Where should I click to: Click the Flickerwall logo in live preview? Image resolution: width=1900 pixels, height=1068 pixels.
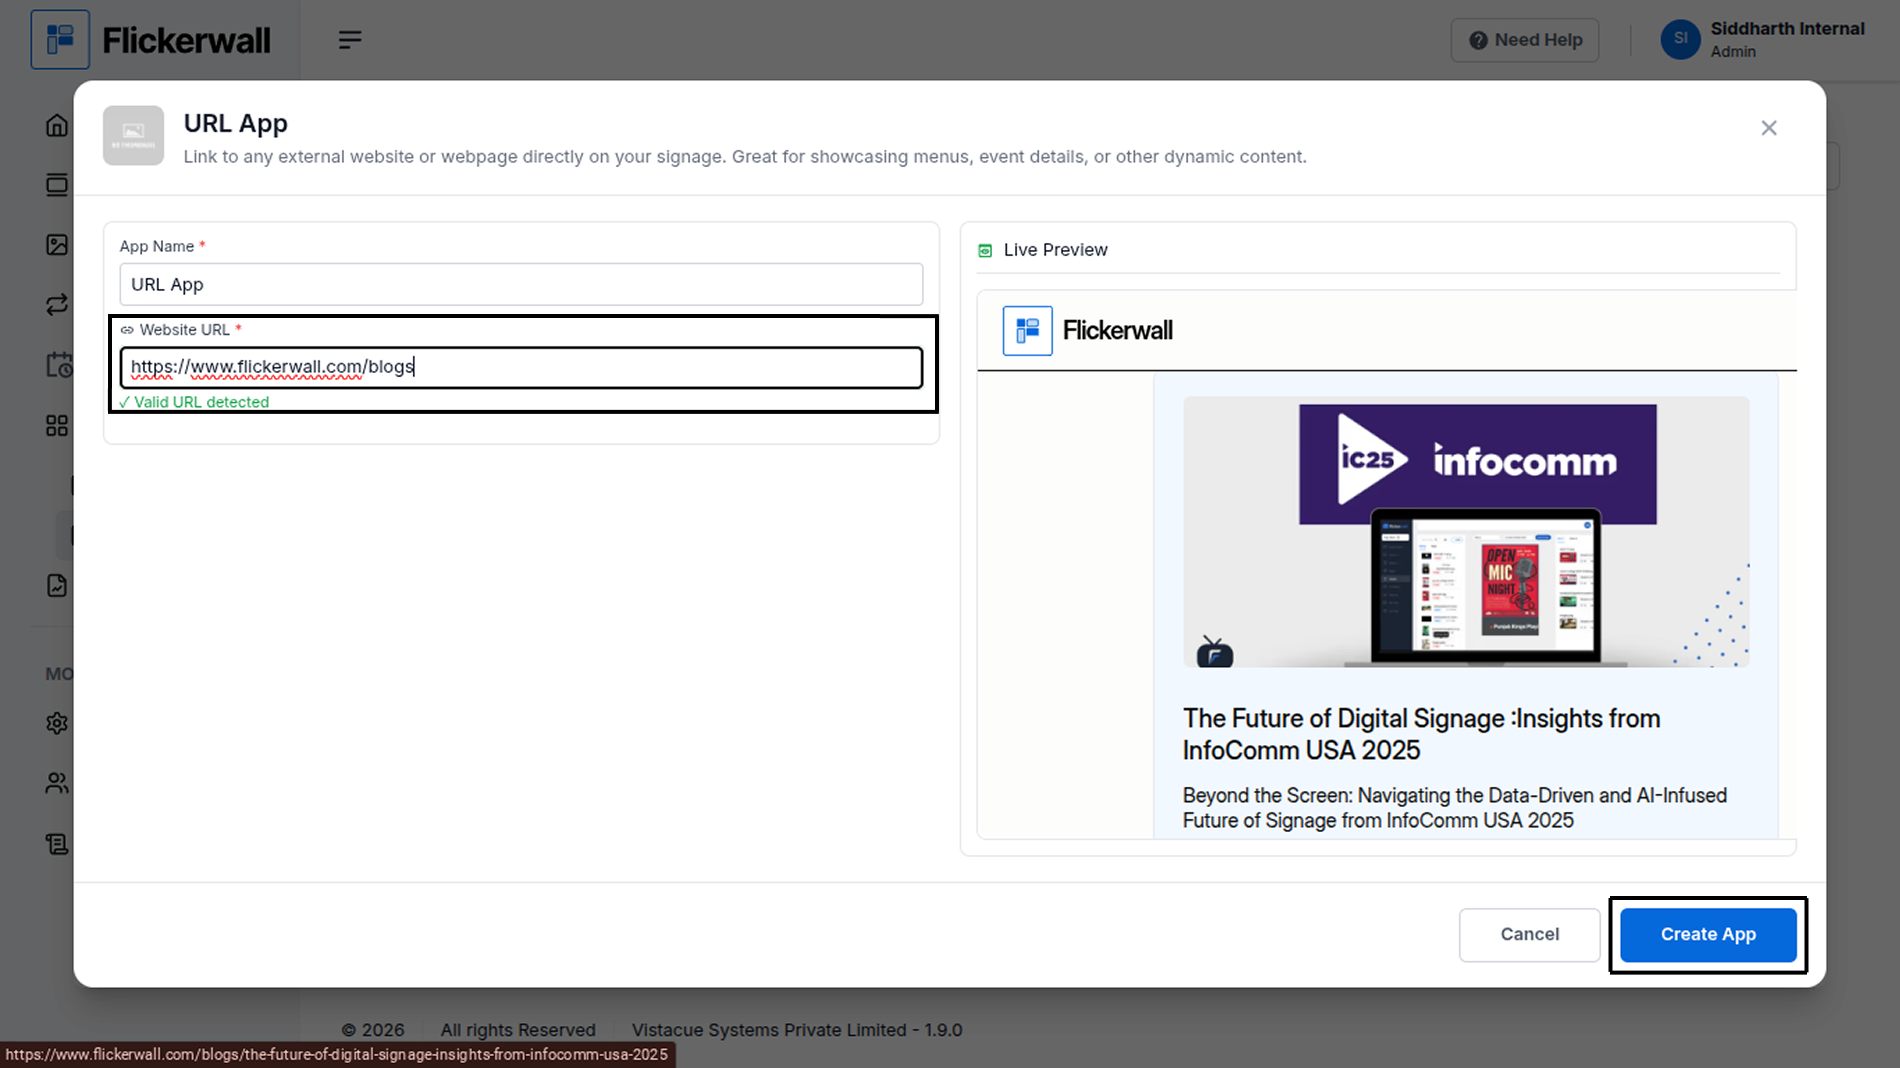1088,331
